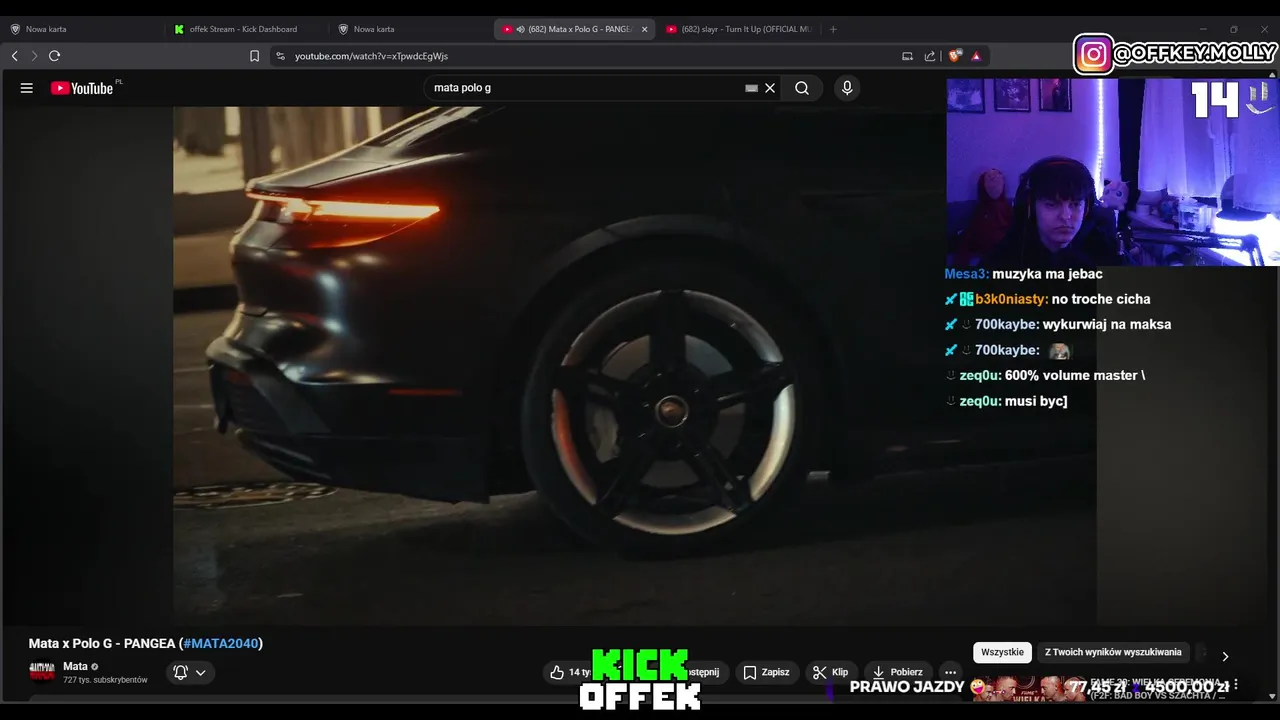
Task: Mute the tab via the speaker icon
Action: [520, 29]
